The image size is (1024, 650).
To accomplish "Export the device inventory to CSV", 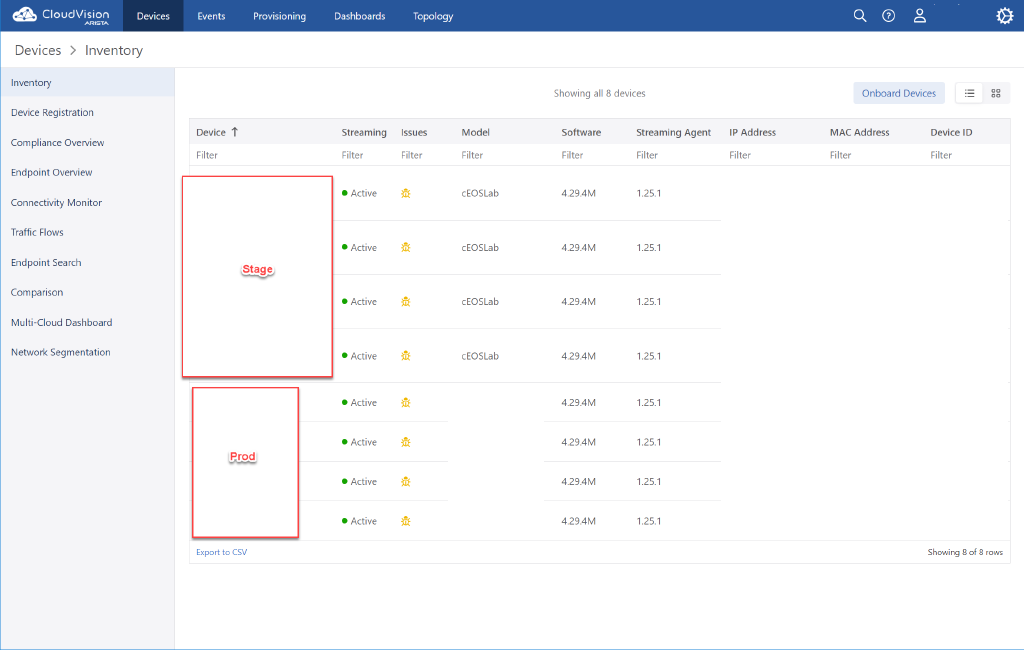I will (221, 551).
